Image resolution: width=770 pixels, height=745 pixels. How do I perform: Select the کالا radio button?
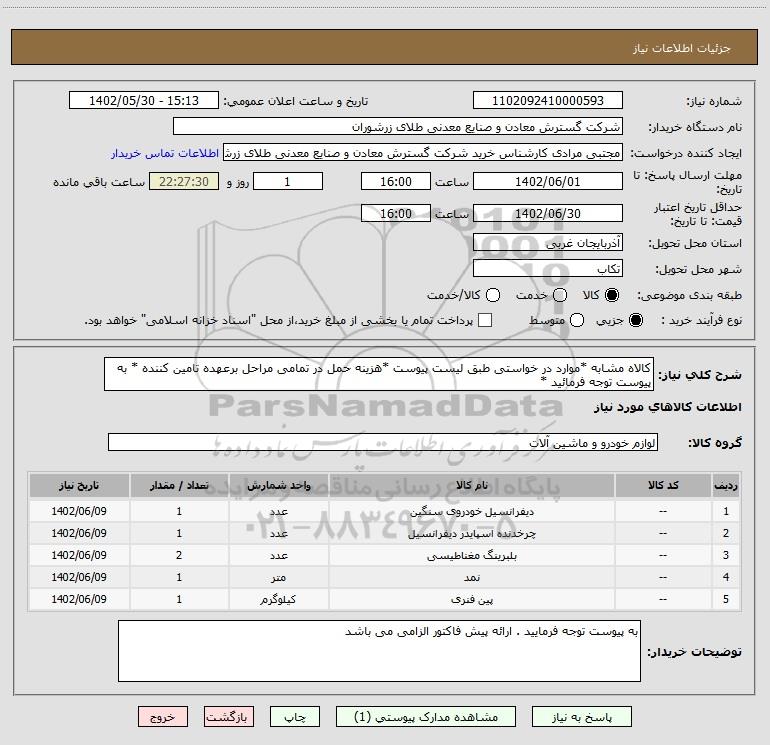pos(612,295)
